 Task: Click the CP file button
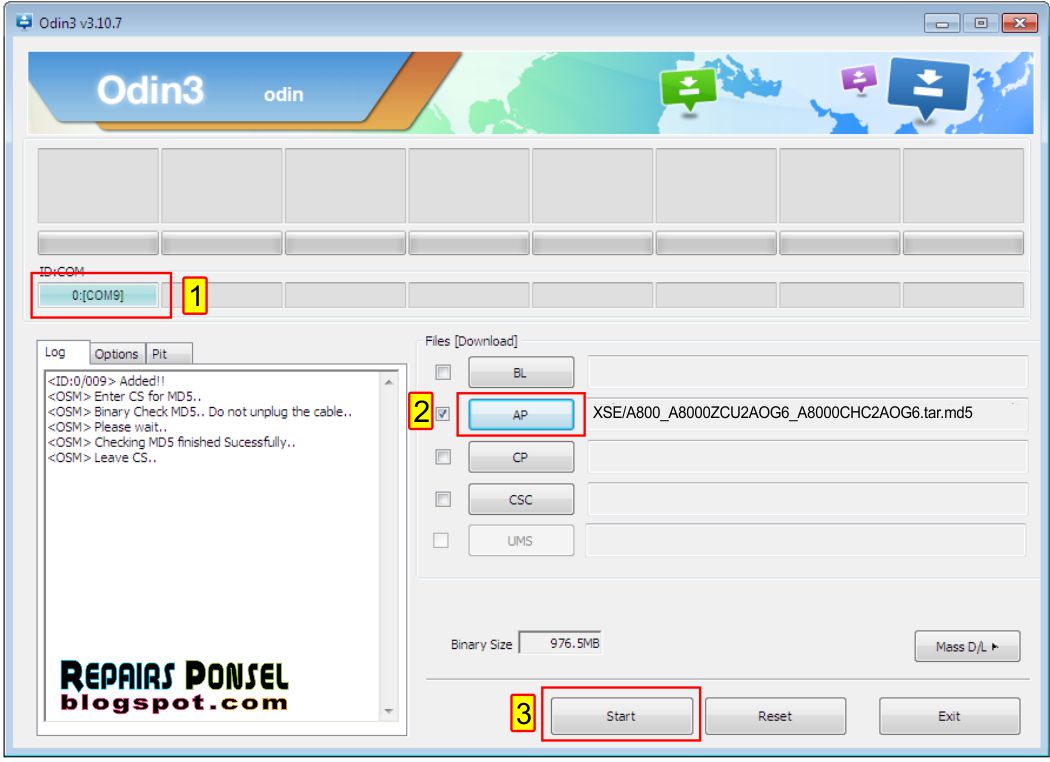[521, 457]
